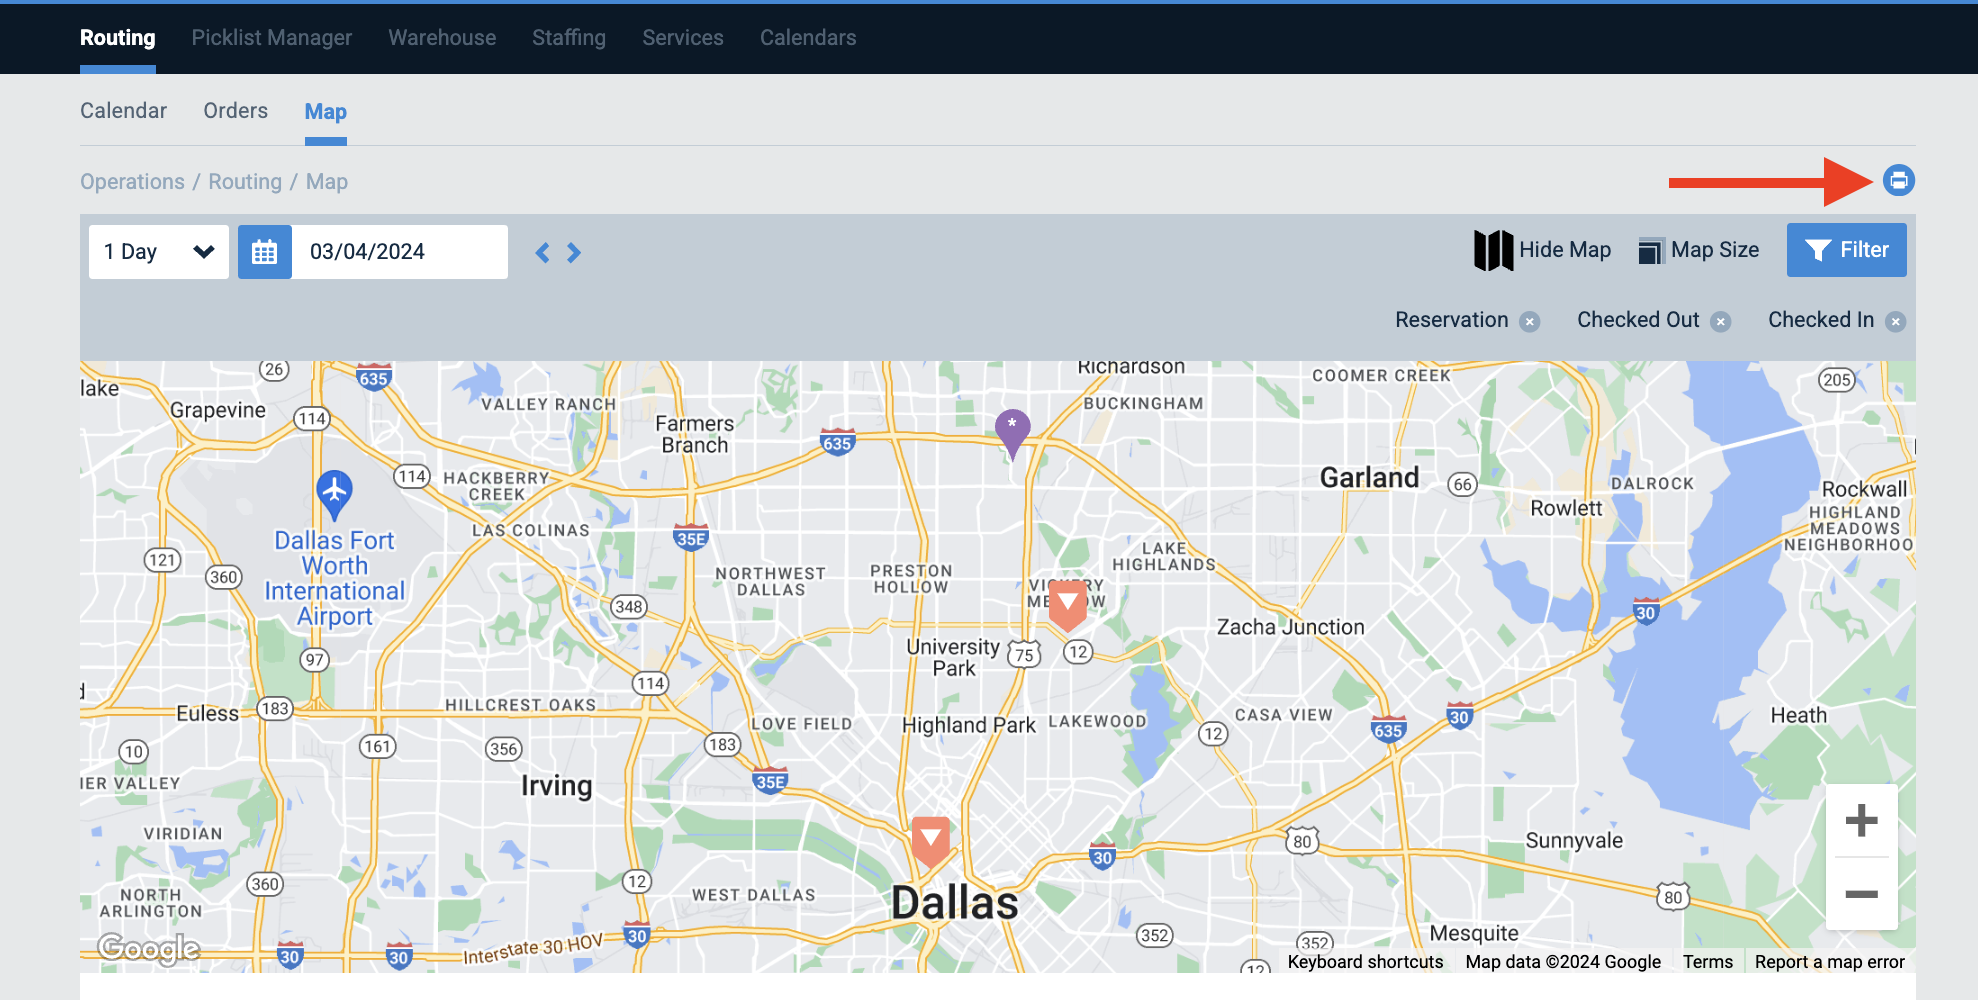This screenshot has width=1978, height=1000.
Task: Switch to the Calendar sub-tab
Action: [123, 111]
